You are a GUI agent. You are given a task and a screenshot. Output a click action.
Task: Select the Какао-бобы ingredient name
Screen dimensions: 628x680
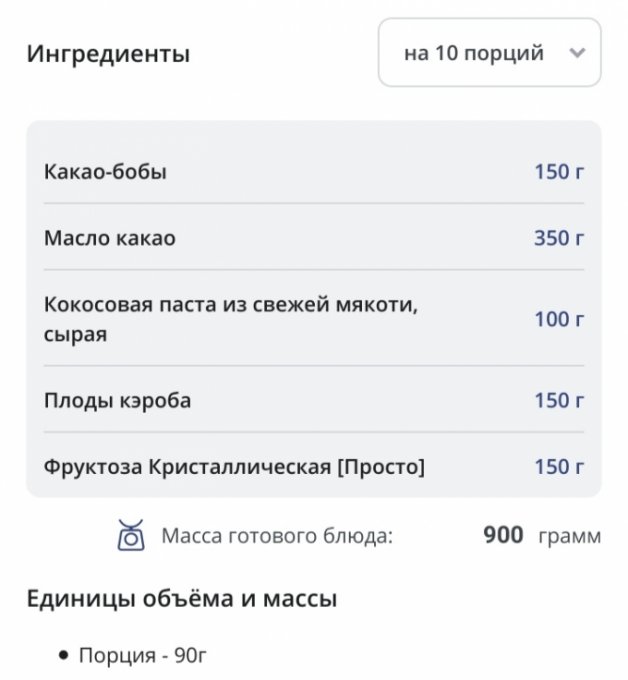point(105,172)
